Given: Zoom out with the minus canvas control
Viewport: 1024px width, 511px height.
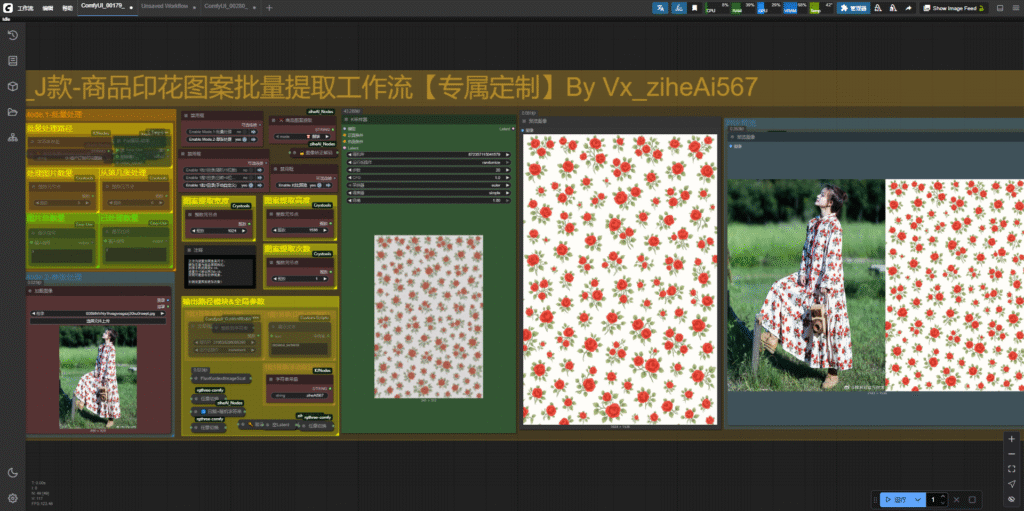Looking at the screenshot, I should tap(1012, 453).
